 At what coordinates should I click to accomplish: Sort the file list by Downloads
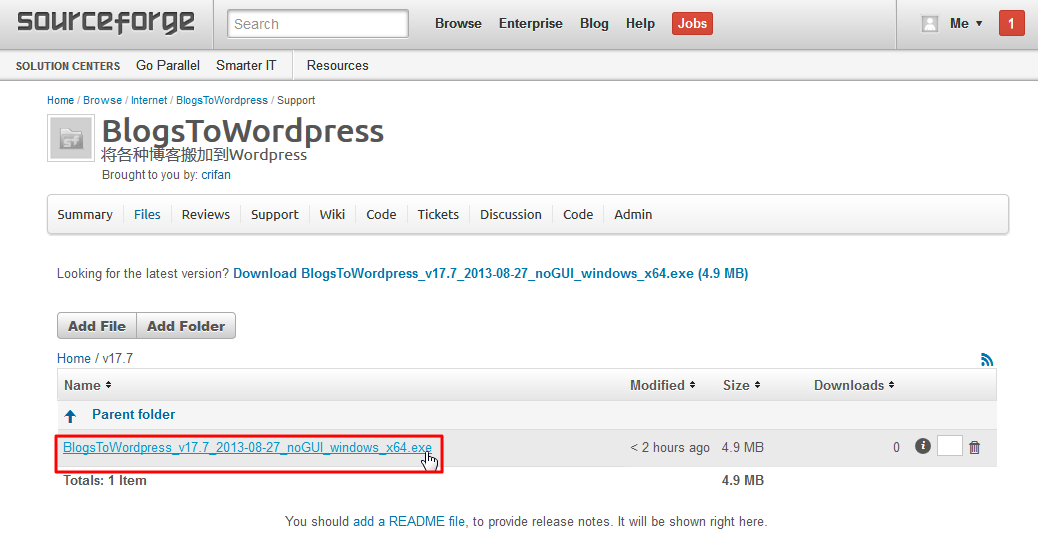click(x=854, y=385)
